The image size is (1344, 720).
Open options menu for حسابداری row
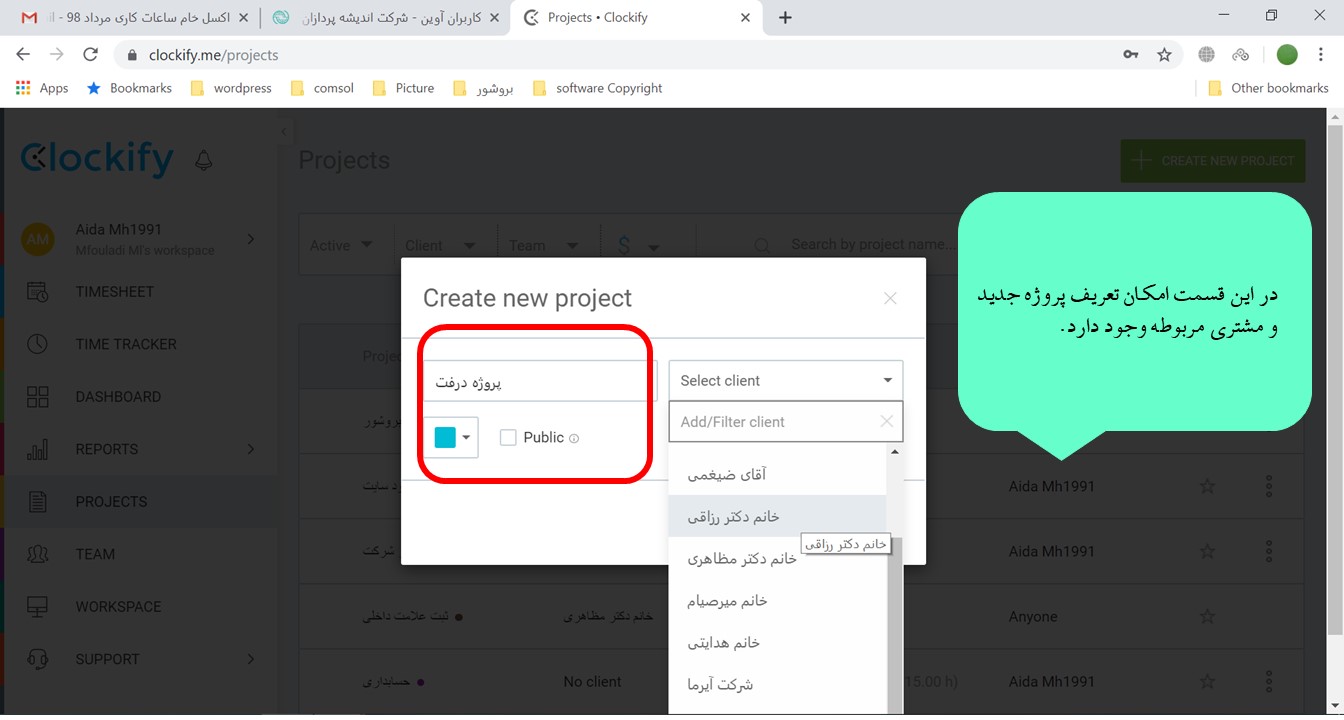[1269, 682]
